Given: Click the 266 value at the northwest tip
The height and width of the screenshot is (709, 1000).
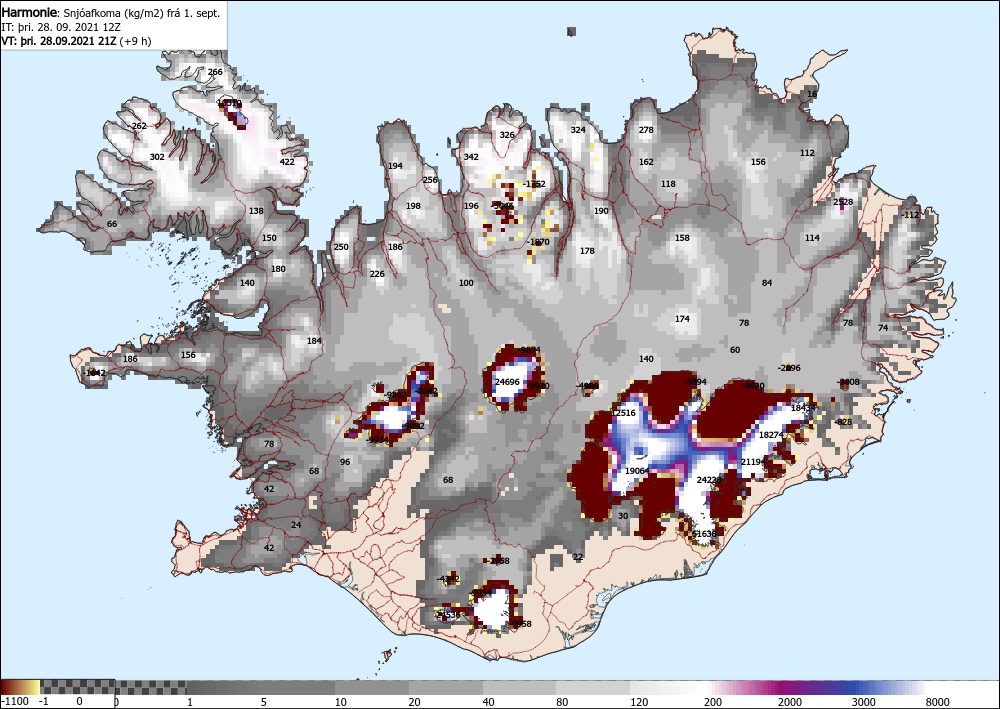Looking at the screenshot, I should click(x=216, y=72).
